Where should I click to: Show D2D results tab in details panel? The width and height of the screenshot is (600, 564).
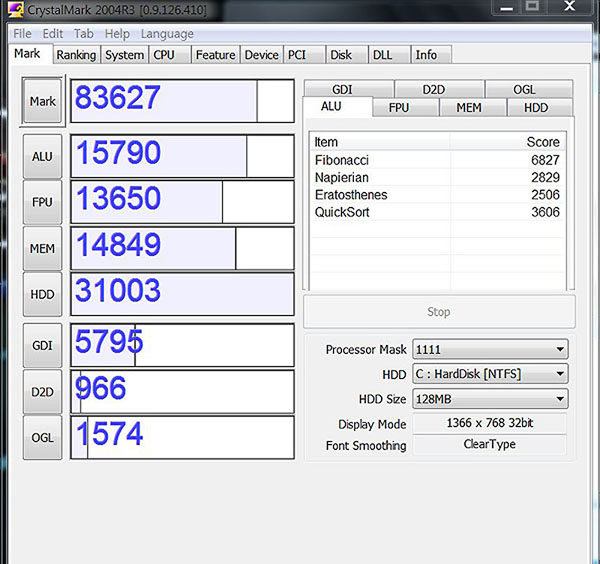[439, 89]
